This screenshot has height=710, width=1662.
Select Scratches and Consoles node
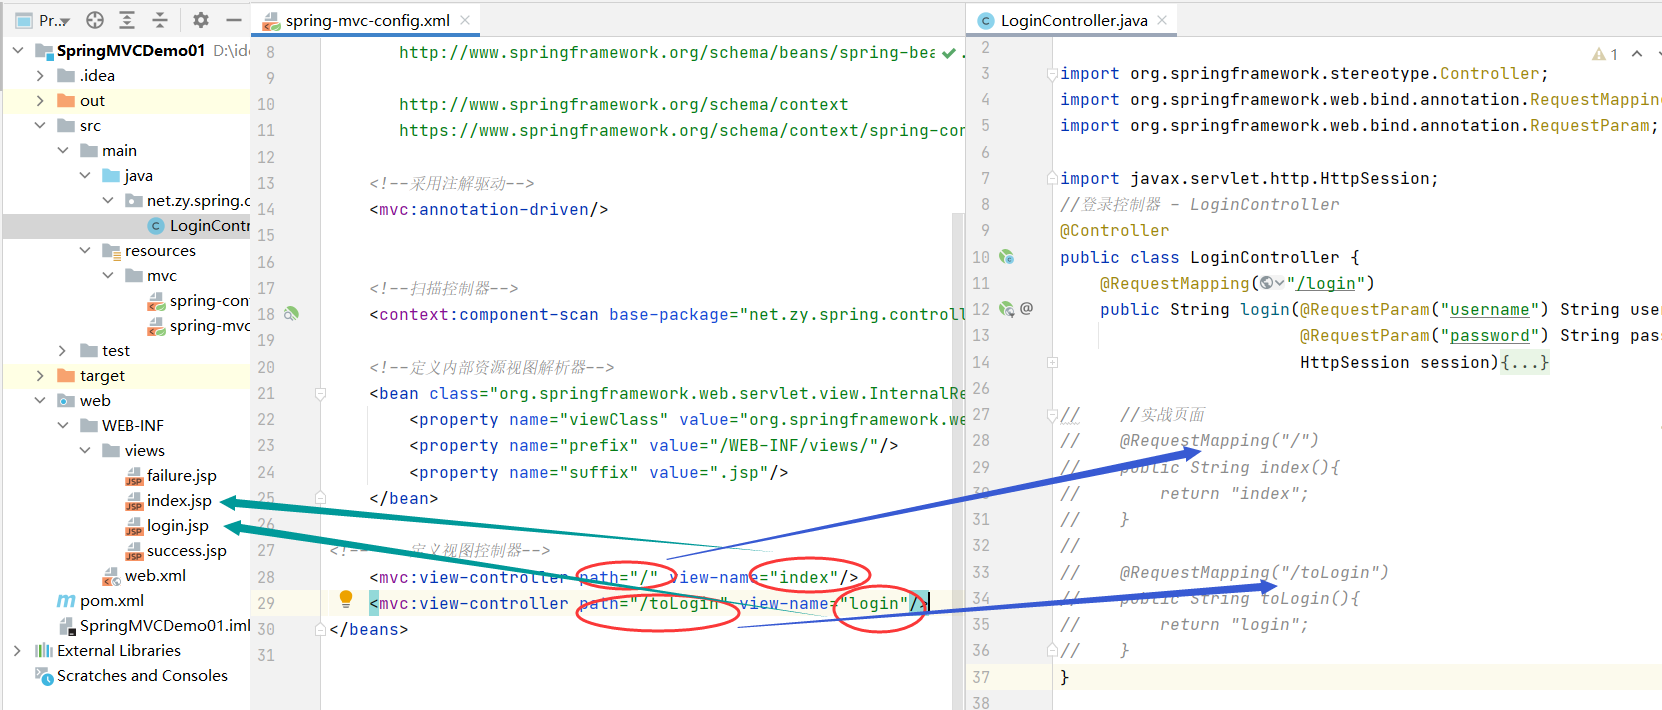click(131, 675)
